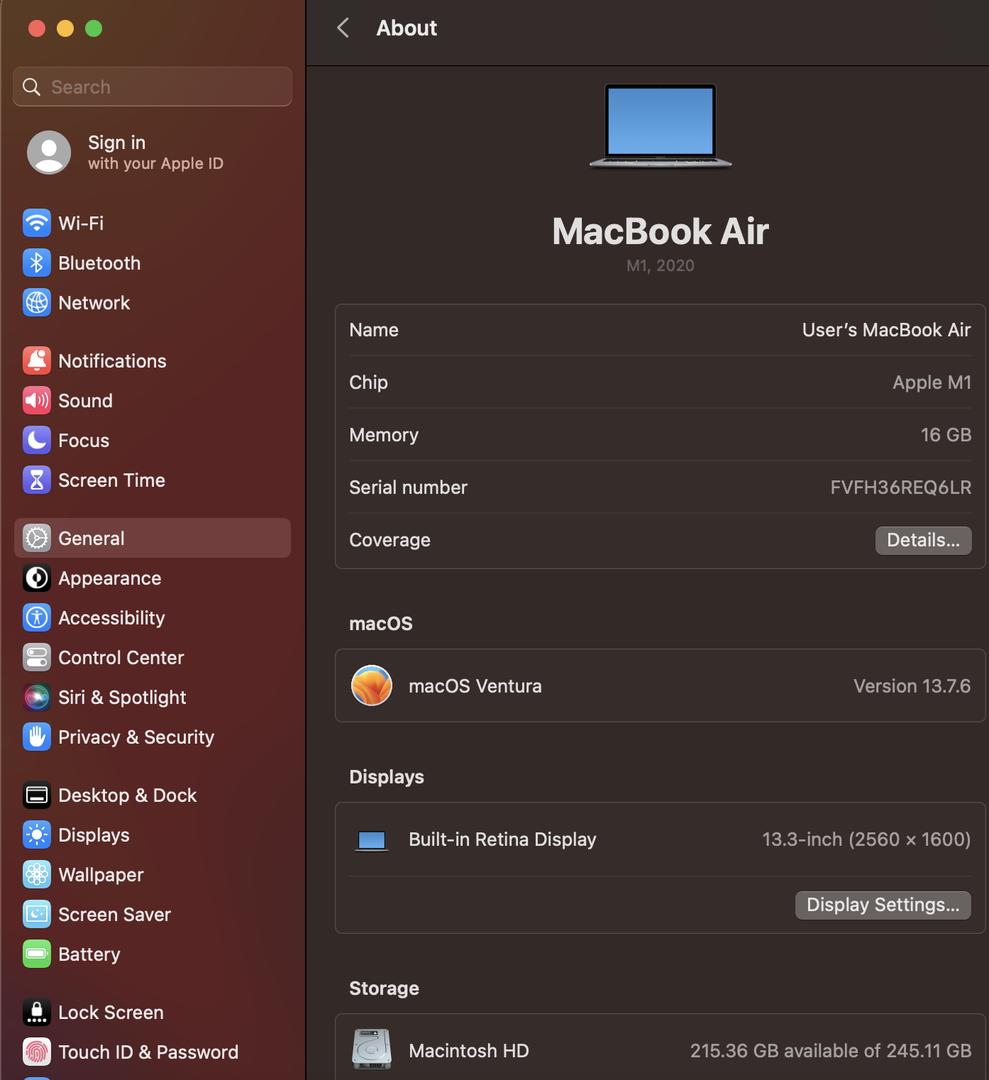Select Touch ID & Password item
This screenshot has width=989, height=1080.
[x=152, y=1052]
